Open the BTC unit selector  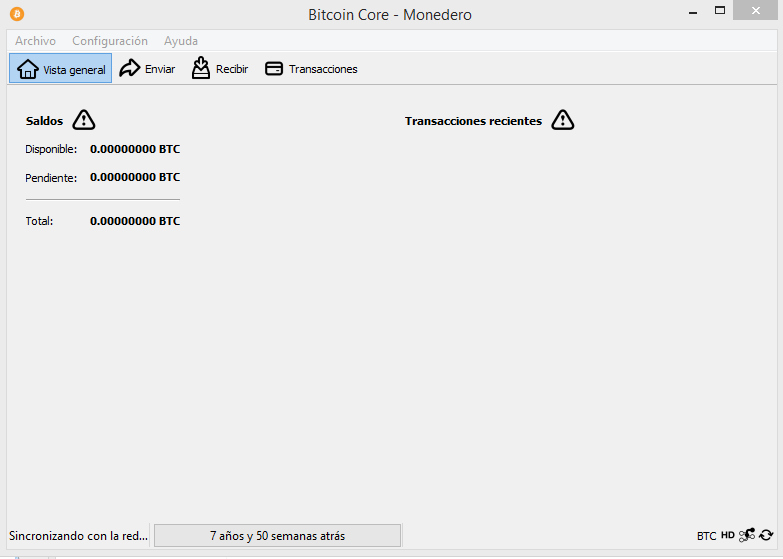(x=707, y=536)
